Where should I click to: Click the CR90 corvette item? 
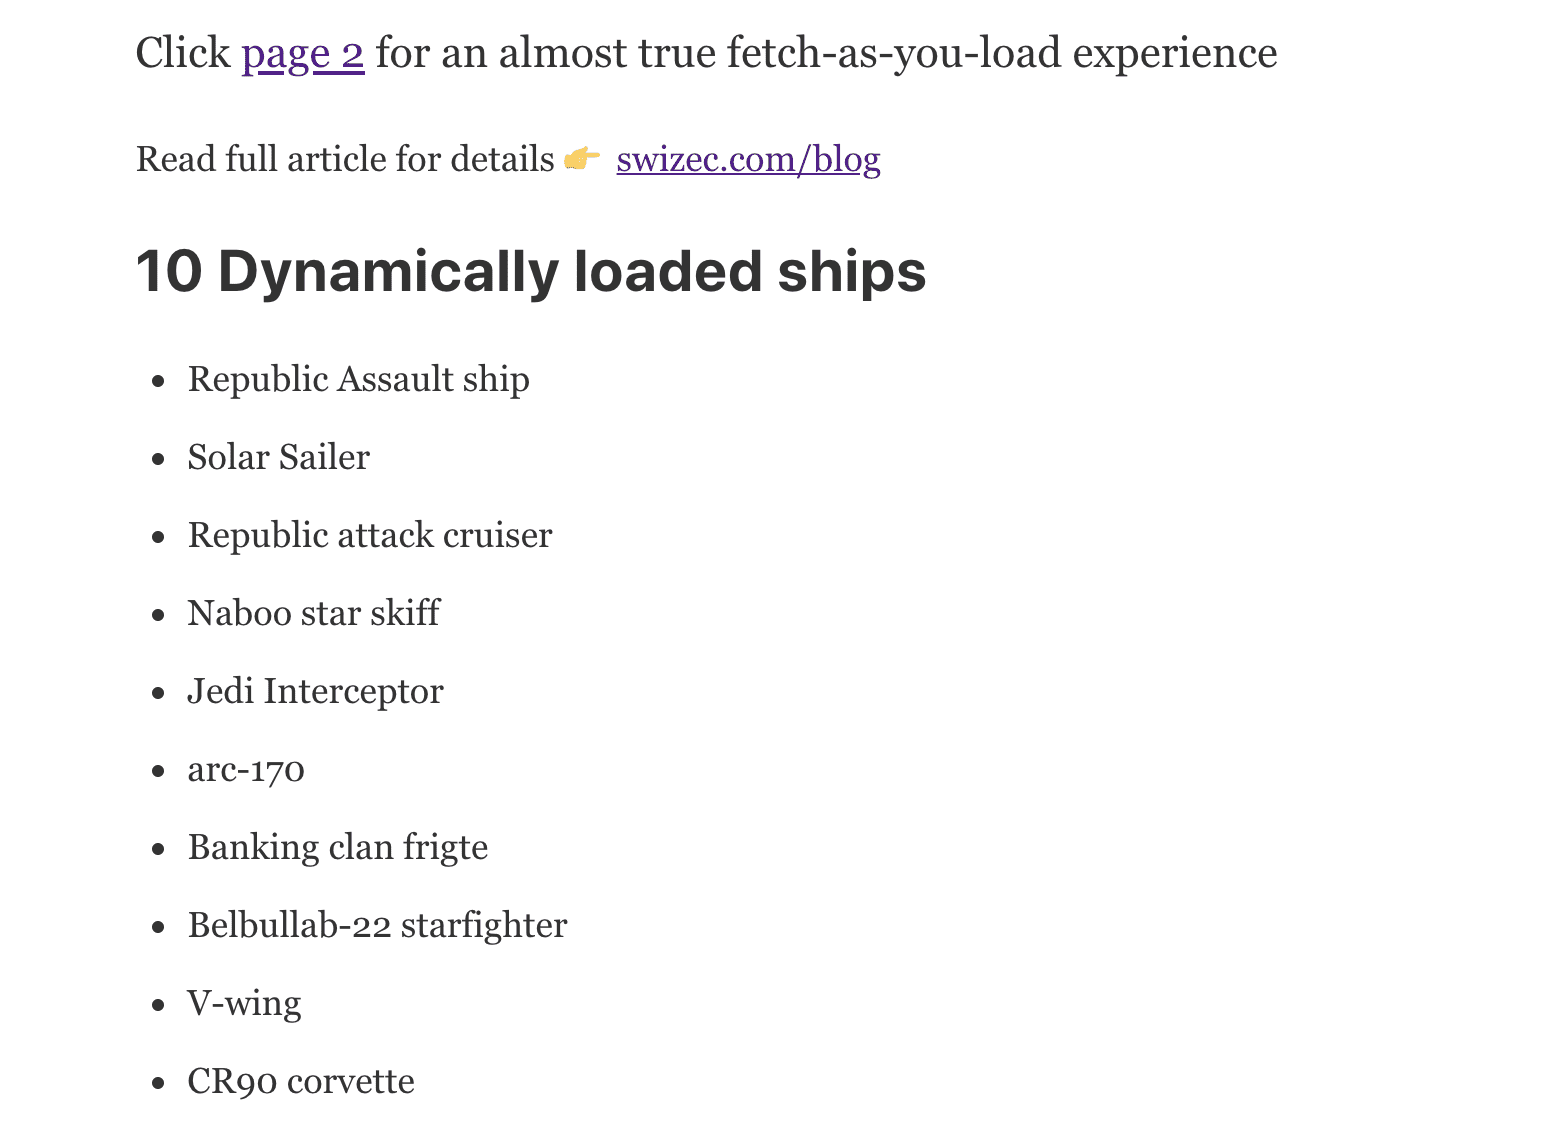coord(301,1082)
